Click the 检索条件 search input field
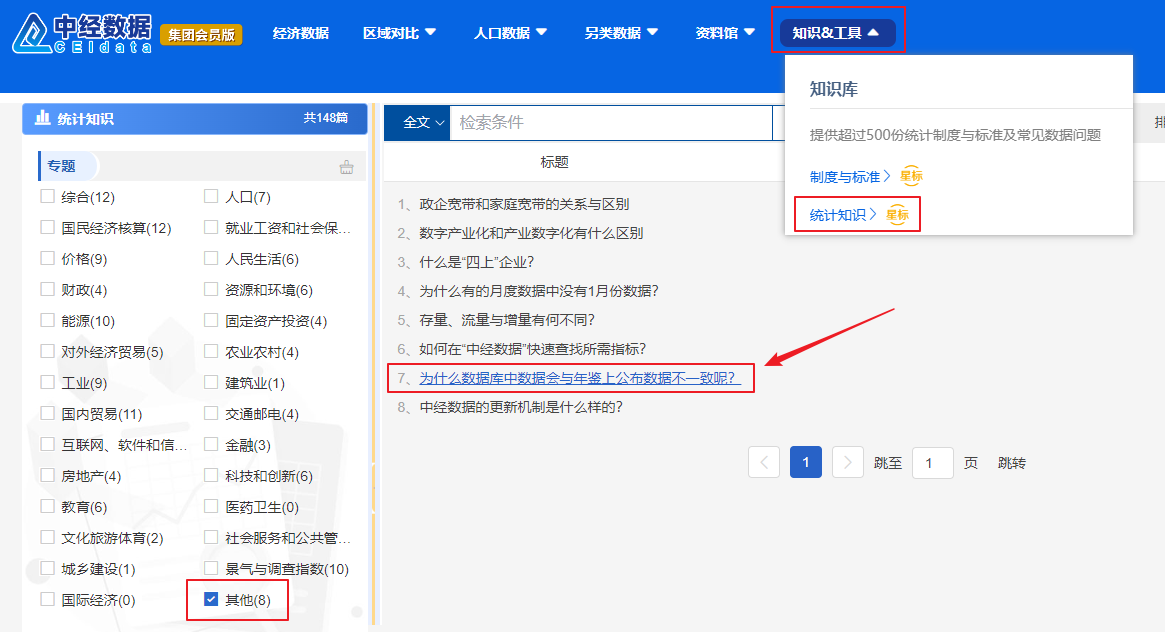The image size is (1165, 632). [x=610, y=122]
